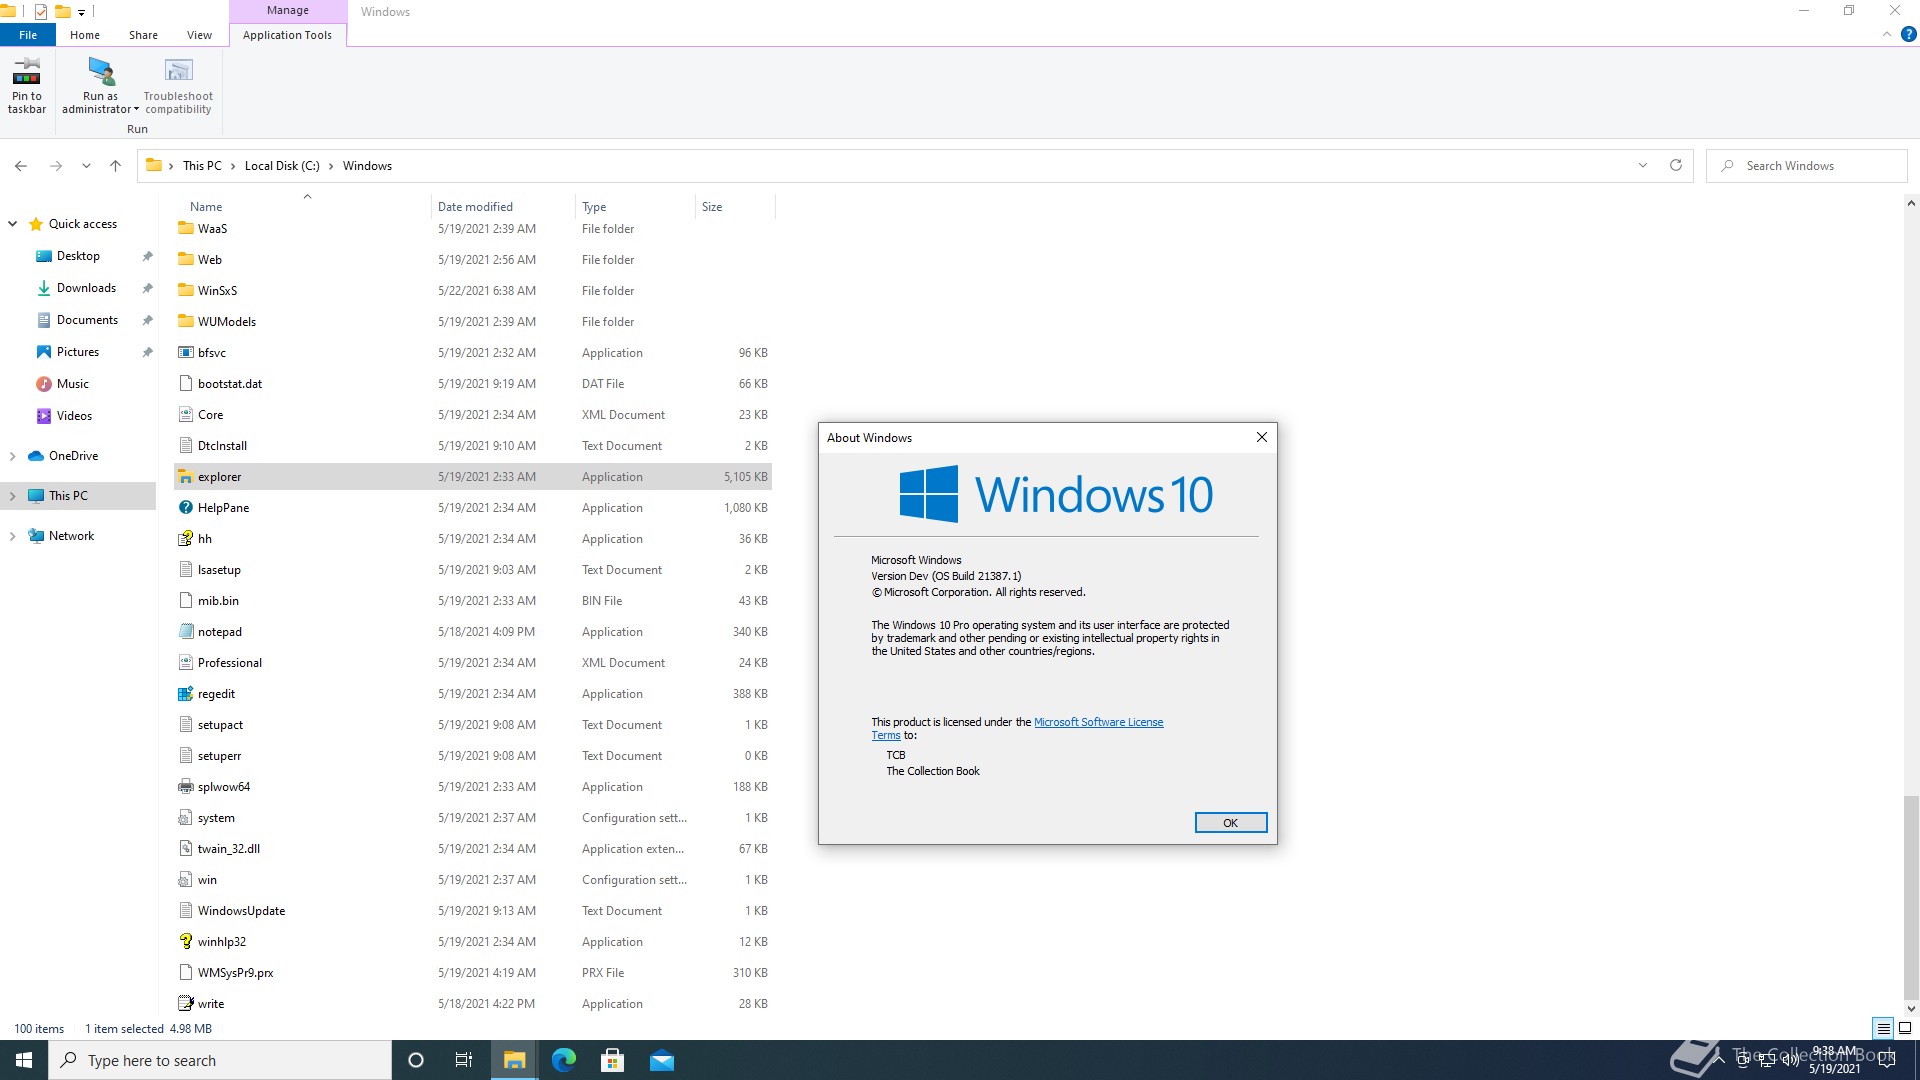Viewport: 1920px width, 1080px height.
Task: Switch to the Home ribbon tab
Action: [x=85, y=35]
